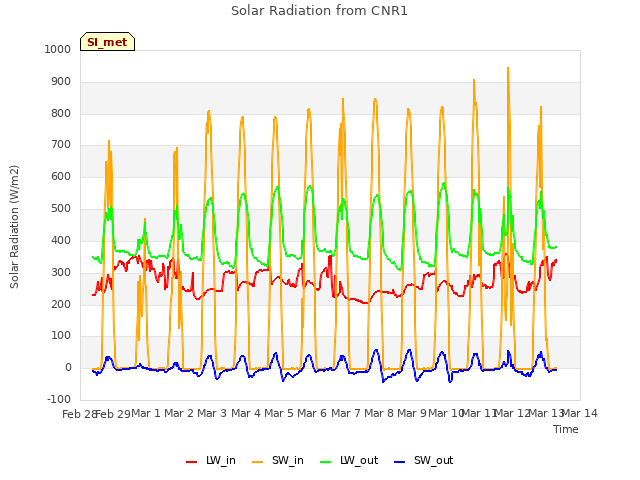The height and width of the screenshot is (480, 640).
Task: Click the blue SW_out legend swatch
Action: [x=400, y=462]
